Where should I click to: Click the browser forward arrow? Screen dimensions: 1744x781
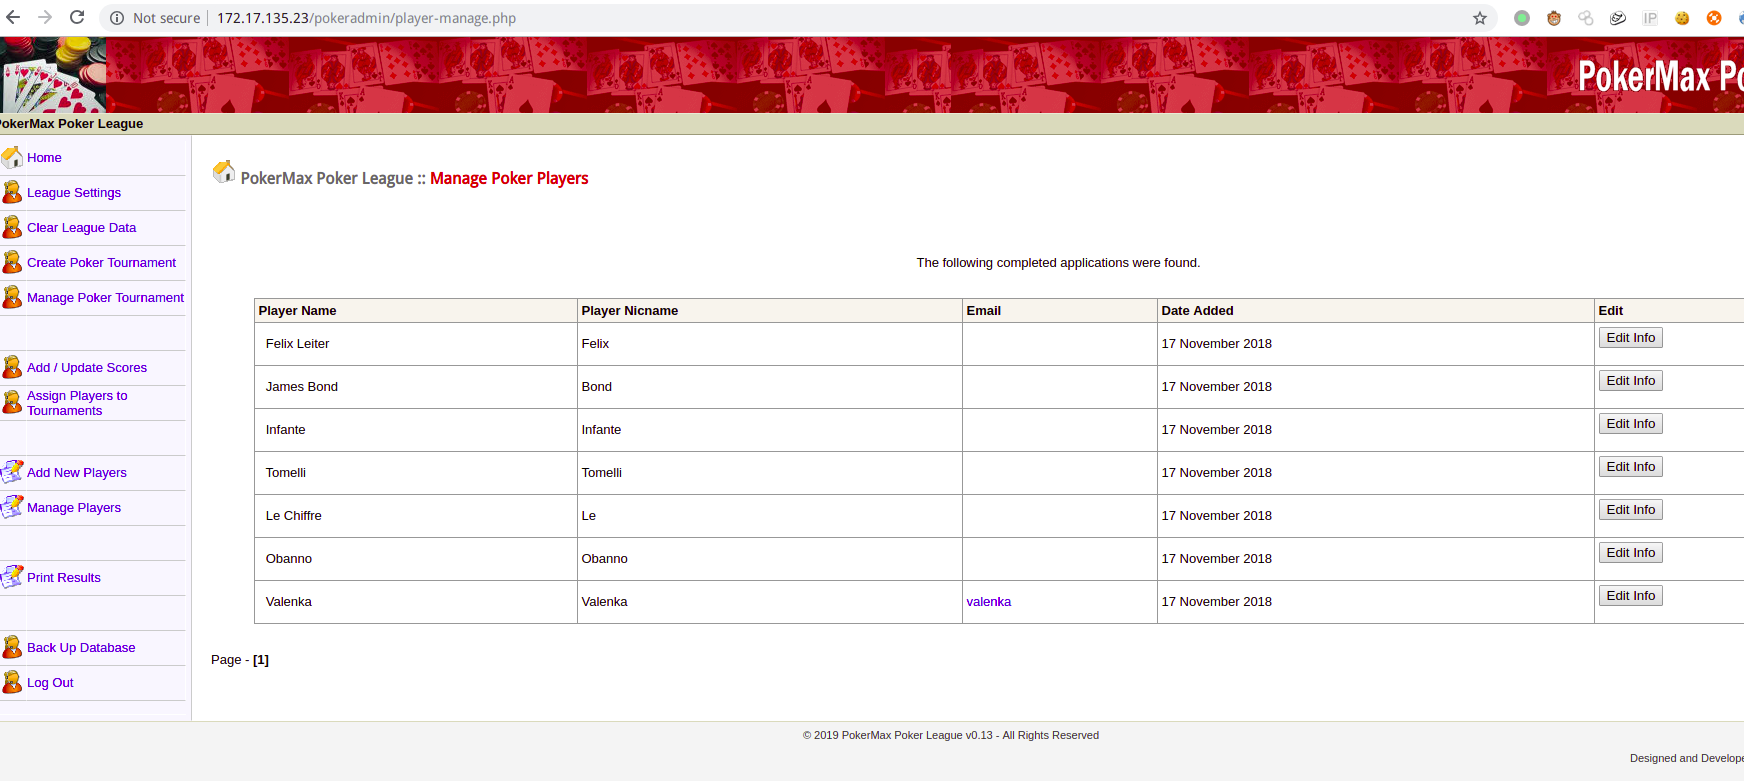pos(45,18)
